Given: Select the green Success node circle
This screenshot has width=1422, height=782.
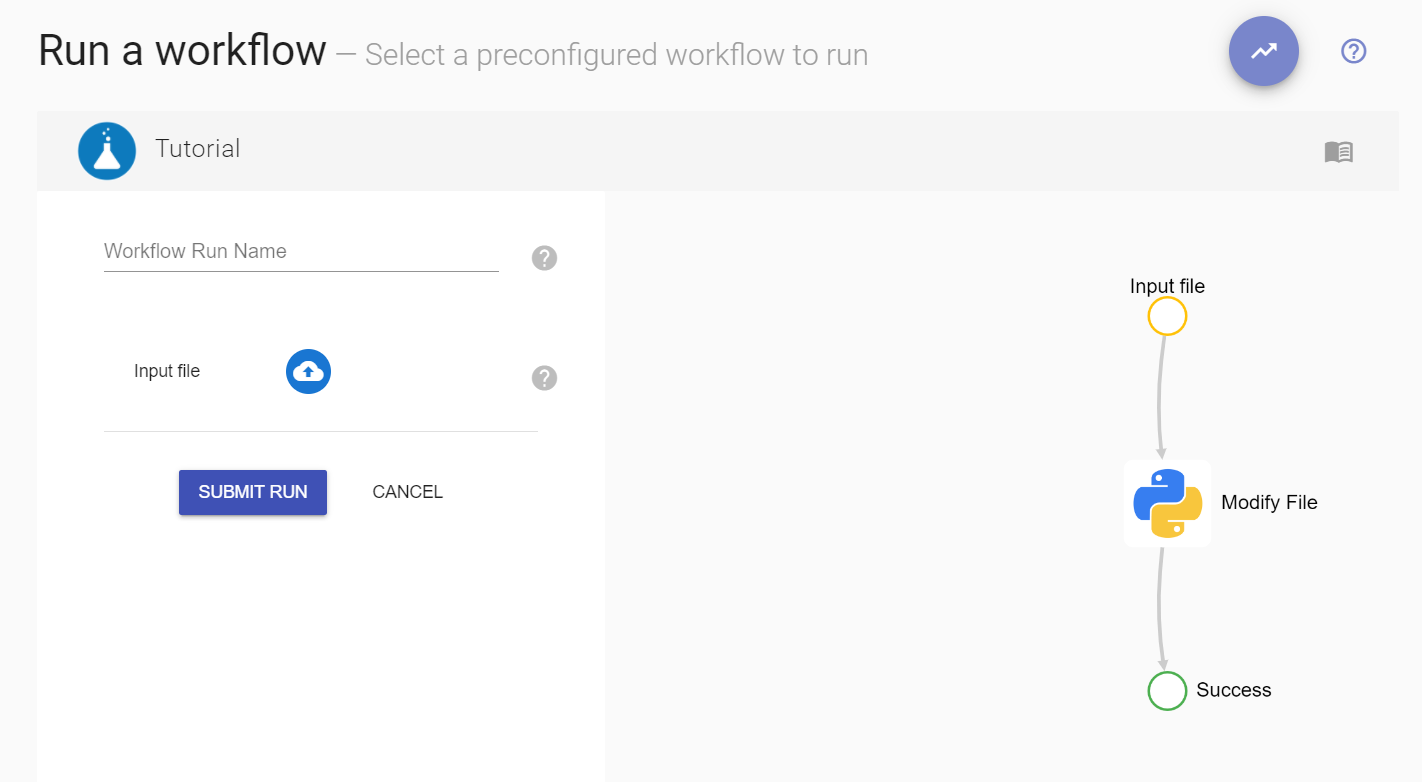Looking at the screenshot, I should [x=1166, y=691].
